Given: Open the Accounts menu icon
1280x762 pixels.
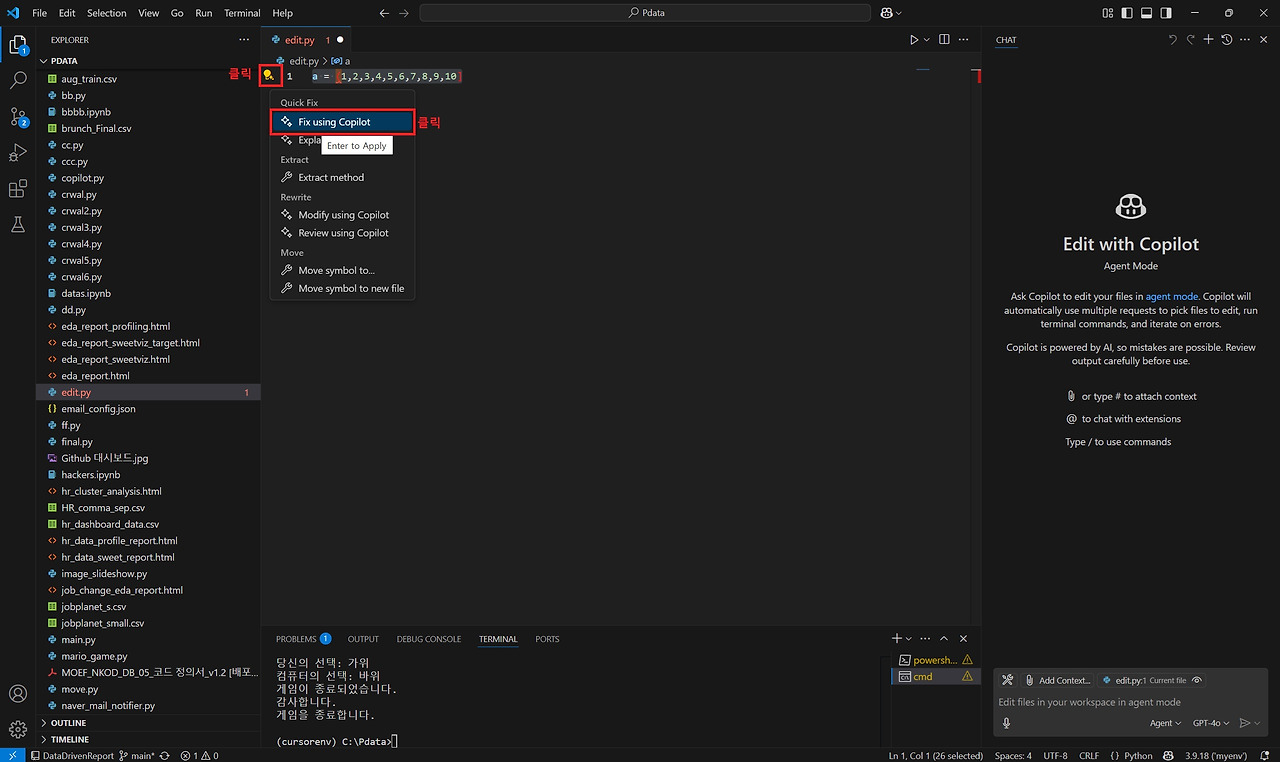Looking at the screenshot, I should [x=18, y=694].
